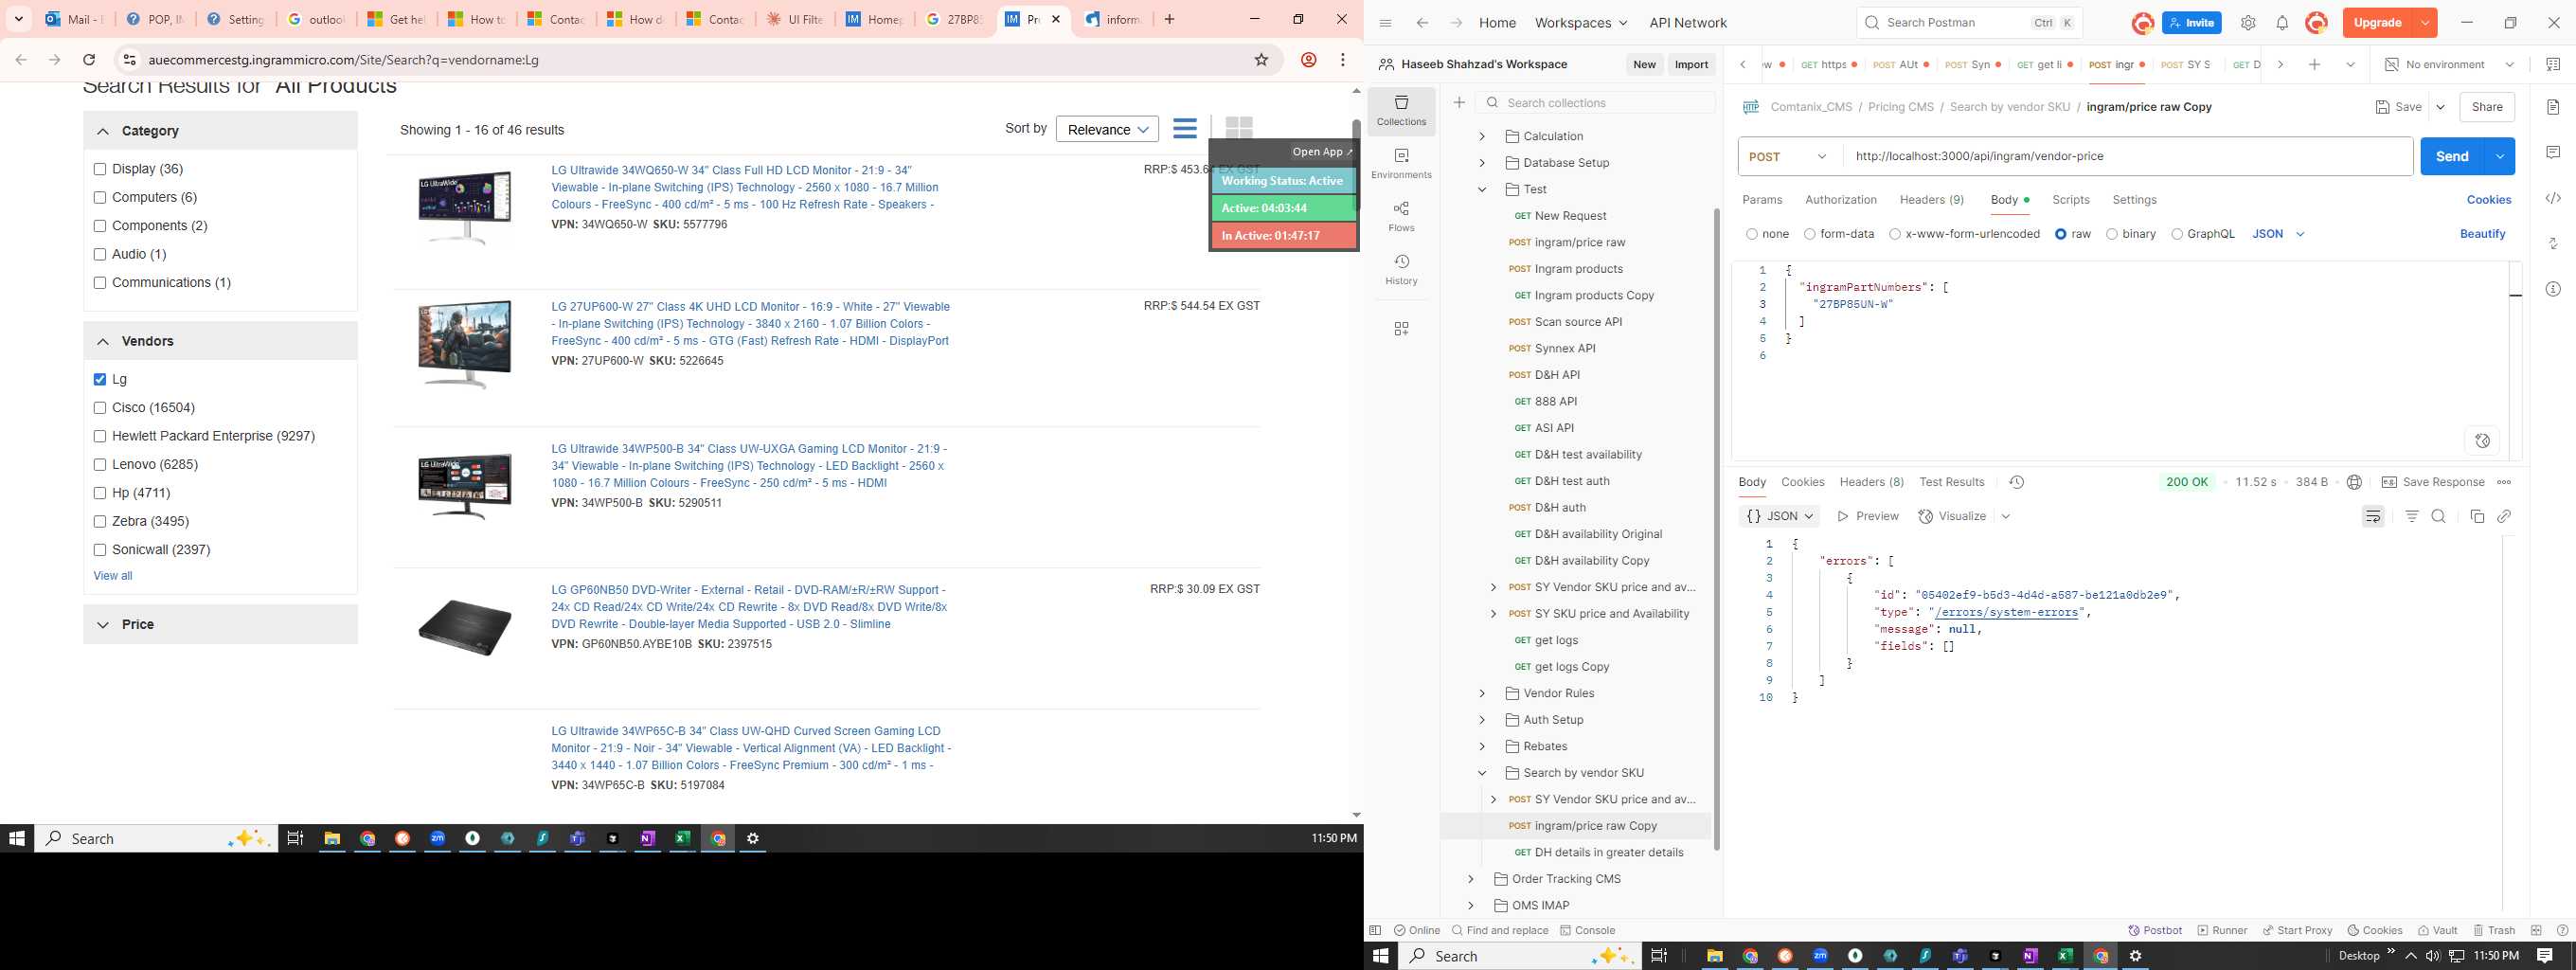
Task: Copy response body icon in Postman
Action: pyautogui.click(x=2477, y=516)
